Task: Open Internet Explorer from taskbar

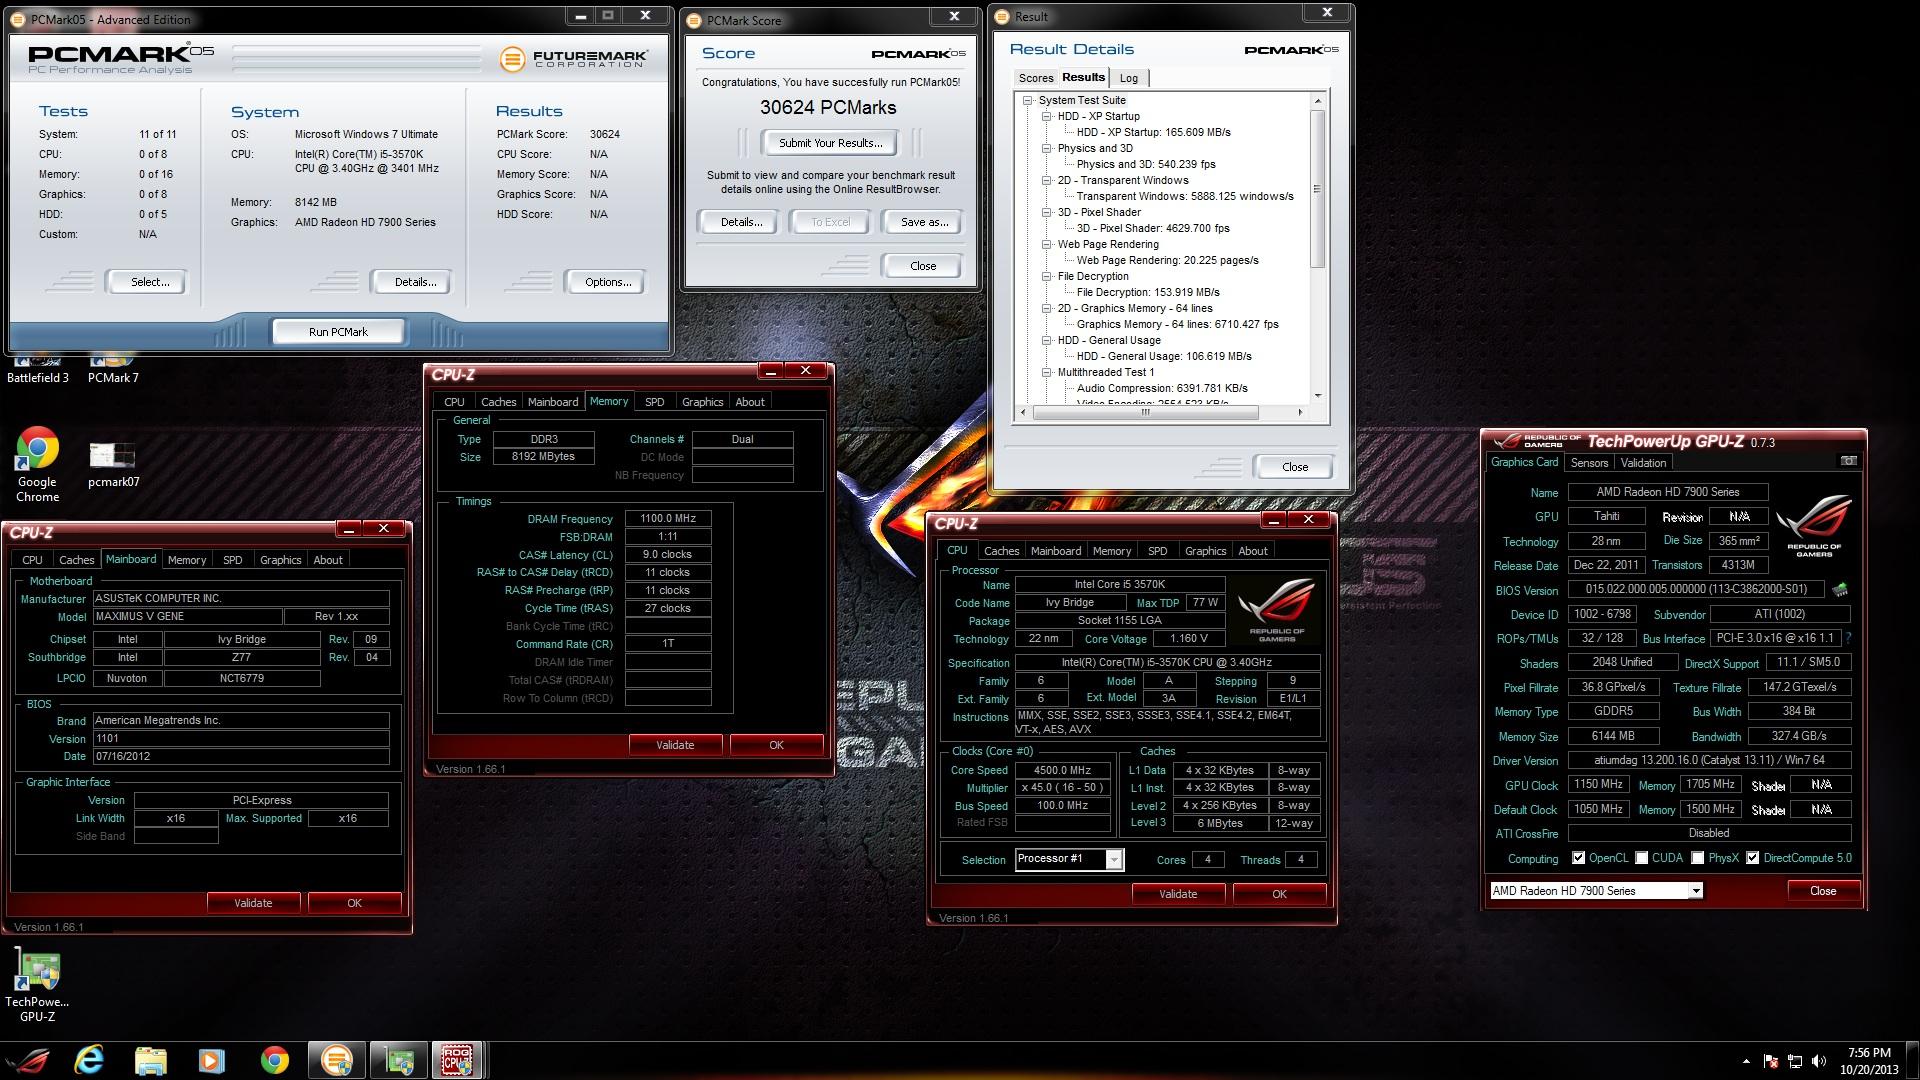Action: coord(90,1060)
